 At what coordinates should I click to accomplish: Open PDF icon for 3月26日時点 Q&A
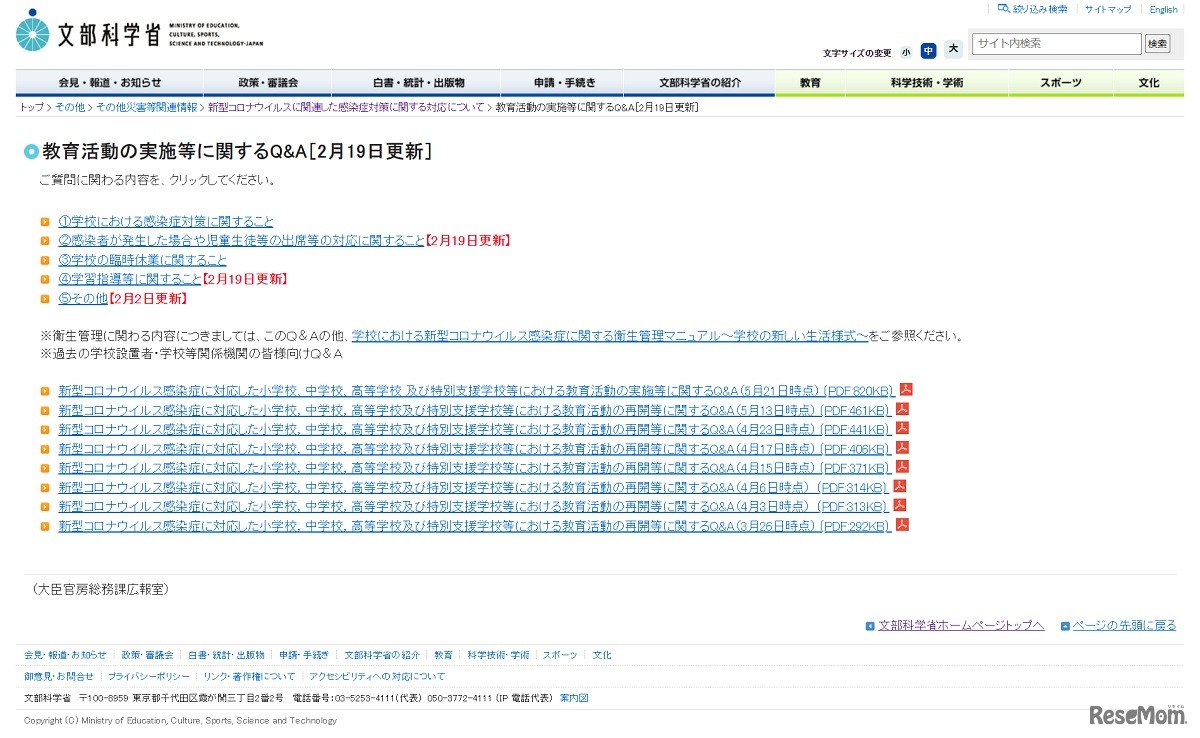[x=902, y=524]
